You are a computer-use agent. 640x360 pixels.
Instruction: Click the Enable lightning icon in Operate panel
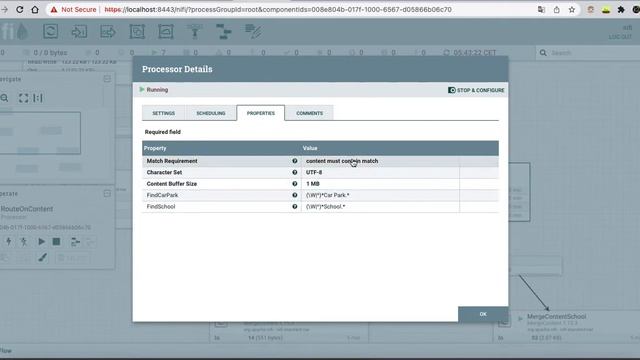[x=9, y=242]
